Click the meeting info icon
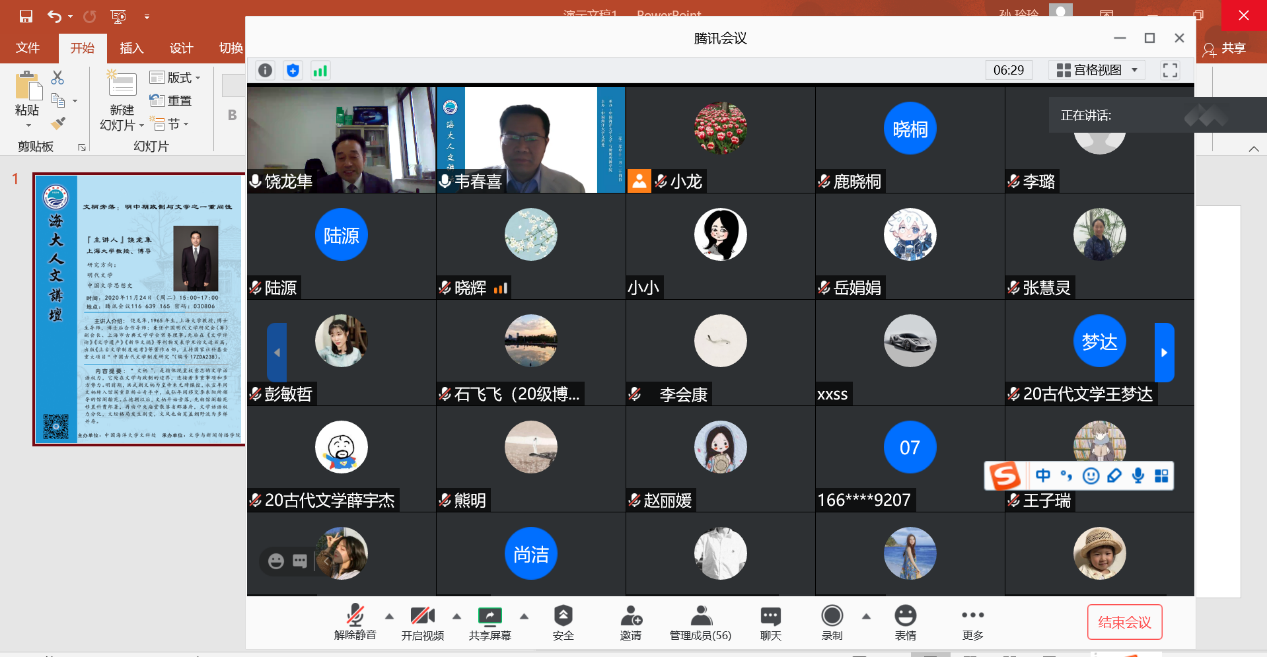1267x657 pixels. [265, 70]
